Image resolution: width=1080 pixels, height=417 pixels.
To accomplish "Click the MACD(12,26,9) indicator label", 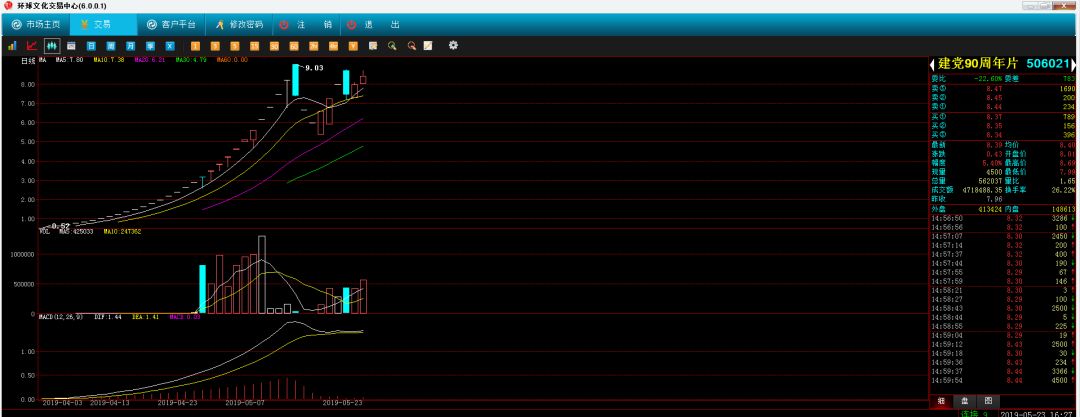I will [61, 316].
